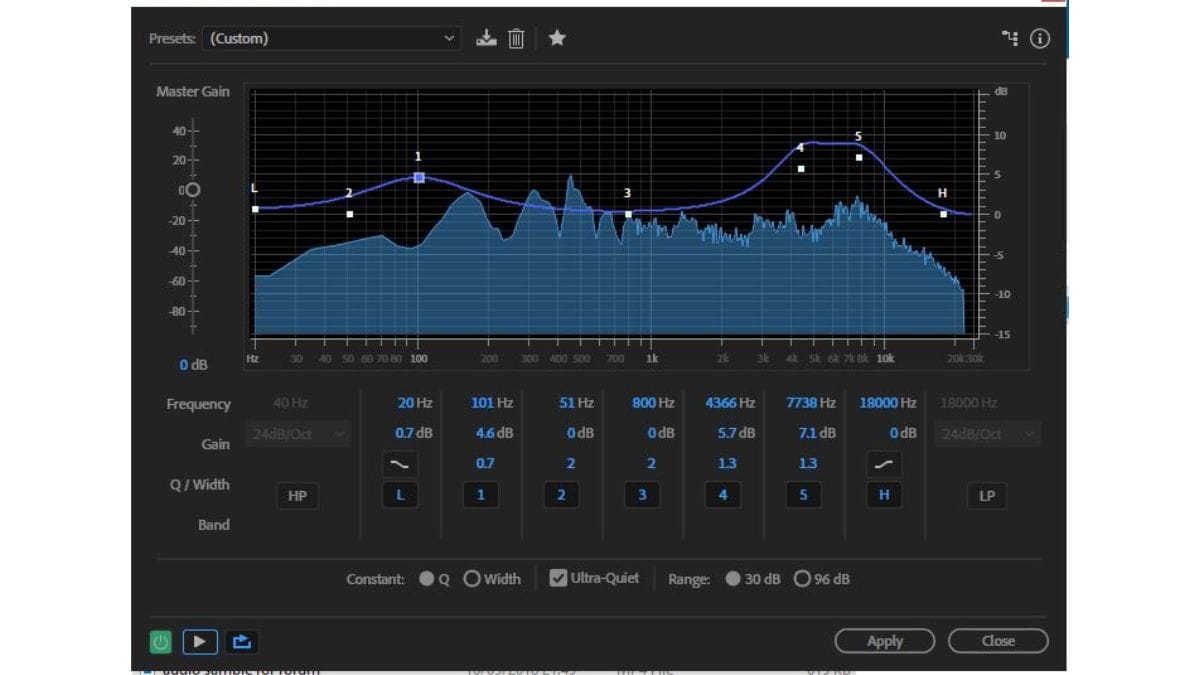Viewport: 1200px width, 675px height.
Task: Mark preset as favorite with star icon
Action: 557,38
